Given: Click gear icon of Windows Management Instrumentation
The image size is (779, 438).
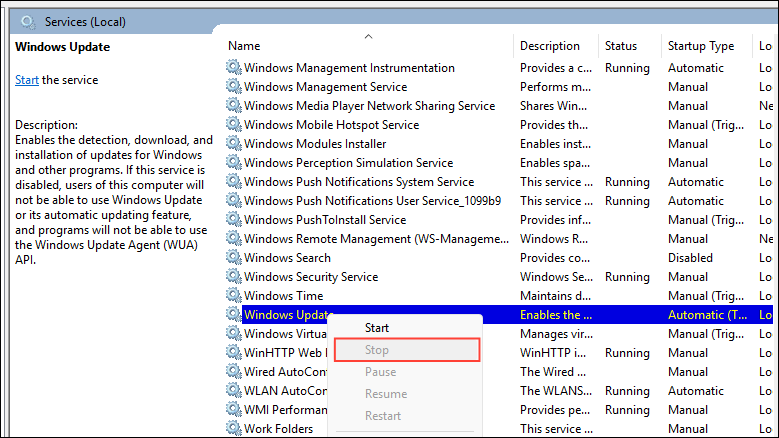Looking at the screenshot, I should click(234, 67).
